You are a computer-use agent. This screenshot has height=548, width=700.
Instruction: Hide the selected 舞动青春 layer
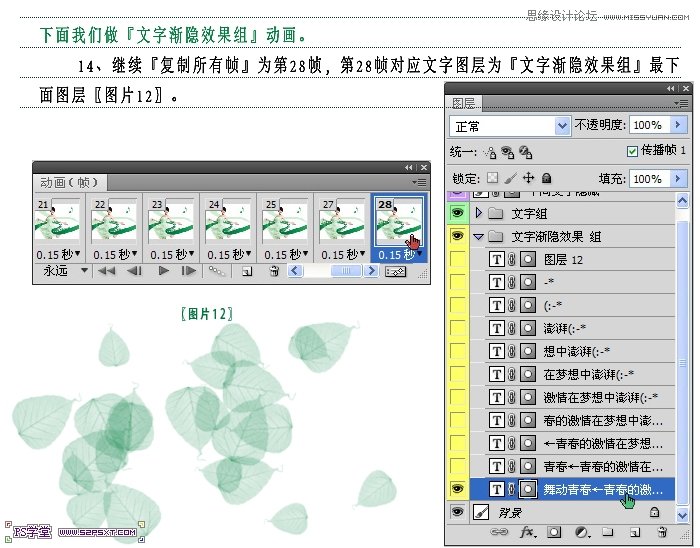click(x=457, y=489)
